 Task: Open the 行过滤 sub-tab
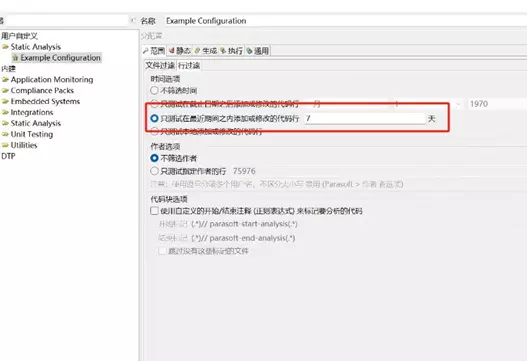click(x=189, y=65)
